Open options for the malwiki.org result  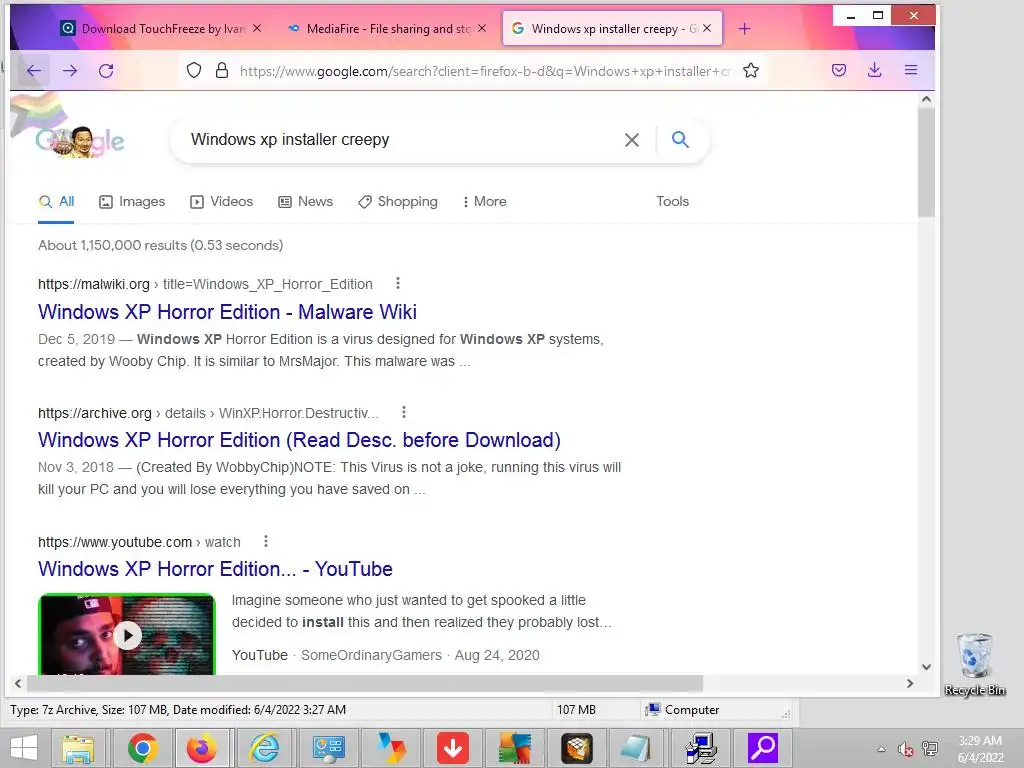pos(398,283)
